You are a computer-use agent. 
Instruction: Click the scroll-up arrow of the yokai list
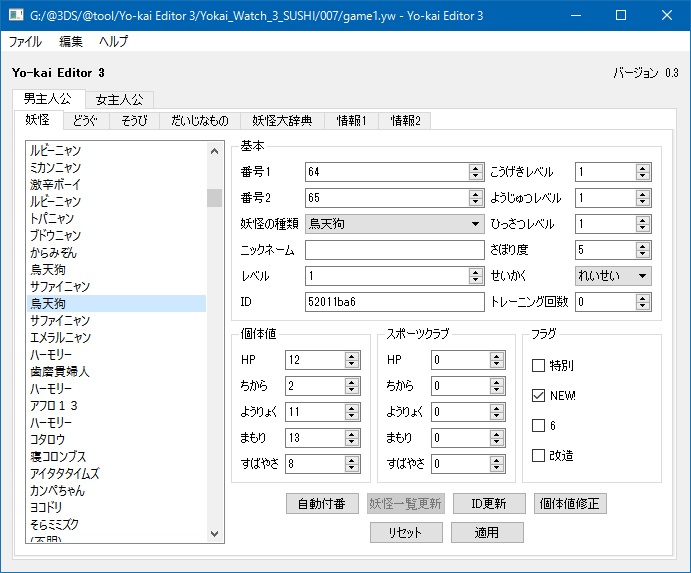point(215,152)
